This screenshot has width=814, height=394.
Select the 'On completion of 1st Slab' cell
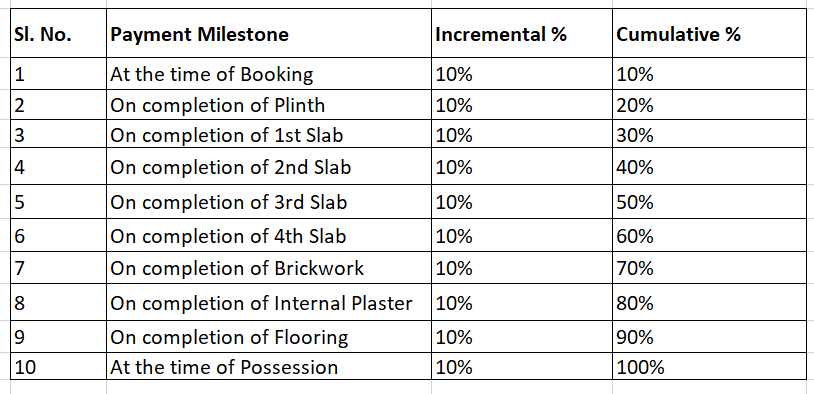tap(268, 134)
